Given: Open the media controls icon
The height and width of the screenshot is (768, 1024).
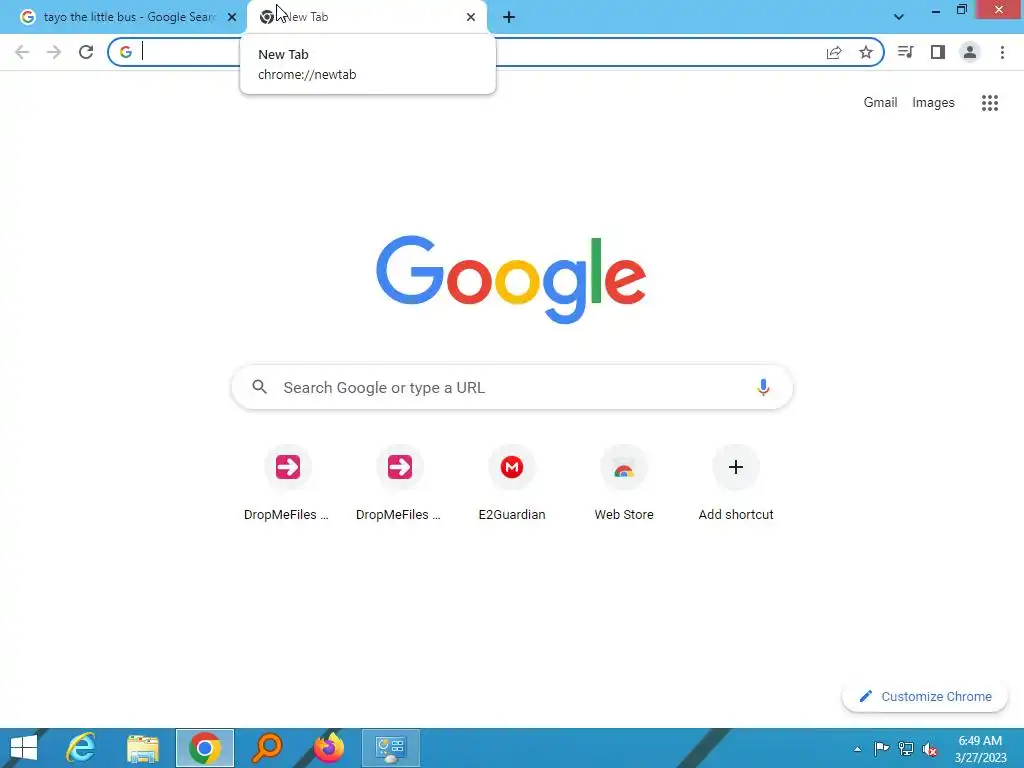Looking at the screenshot, I should pyautogui.click(x=905, y=52).
